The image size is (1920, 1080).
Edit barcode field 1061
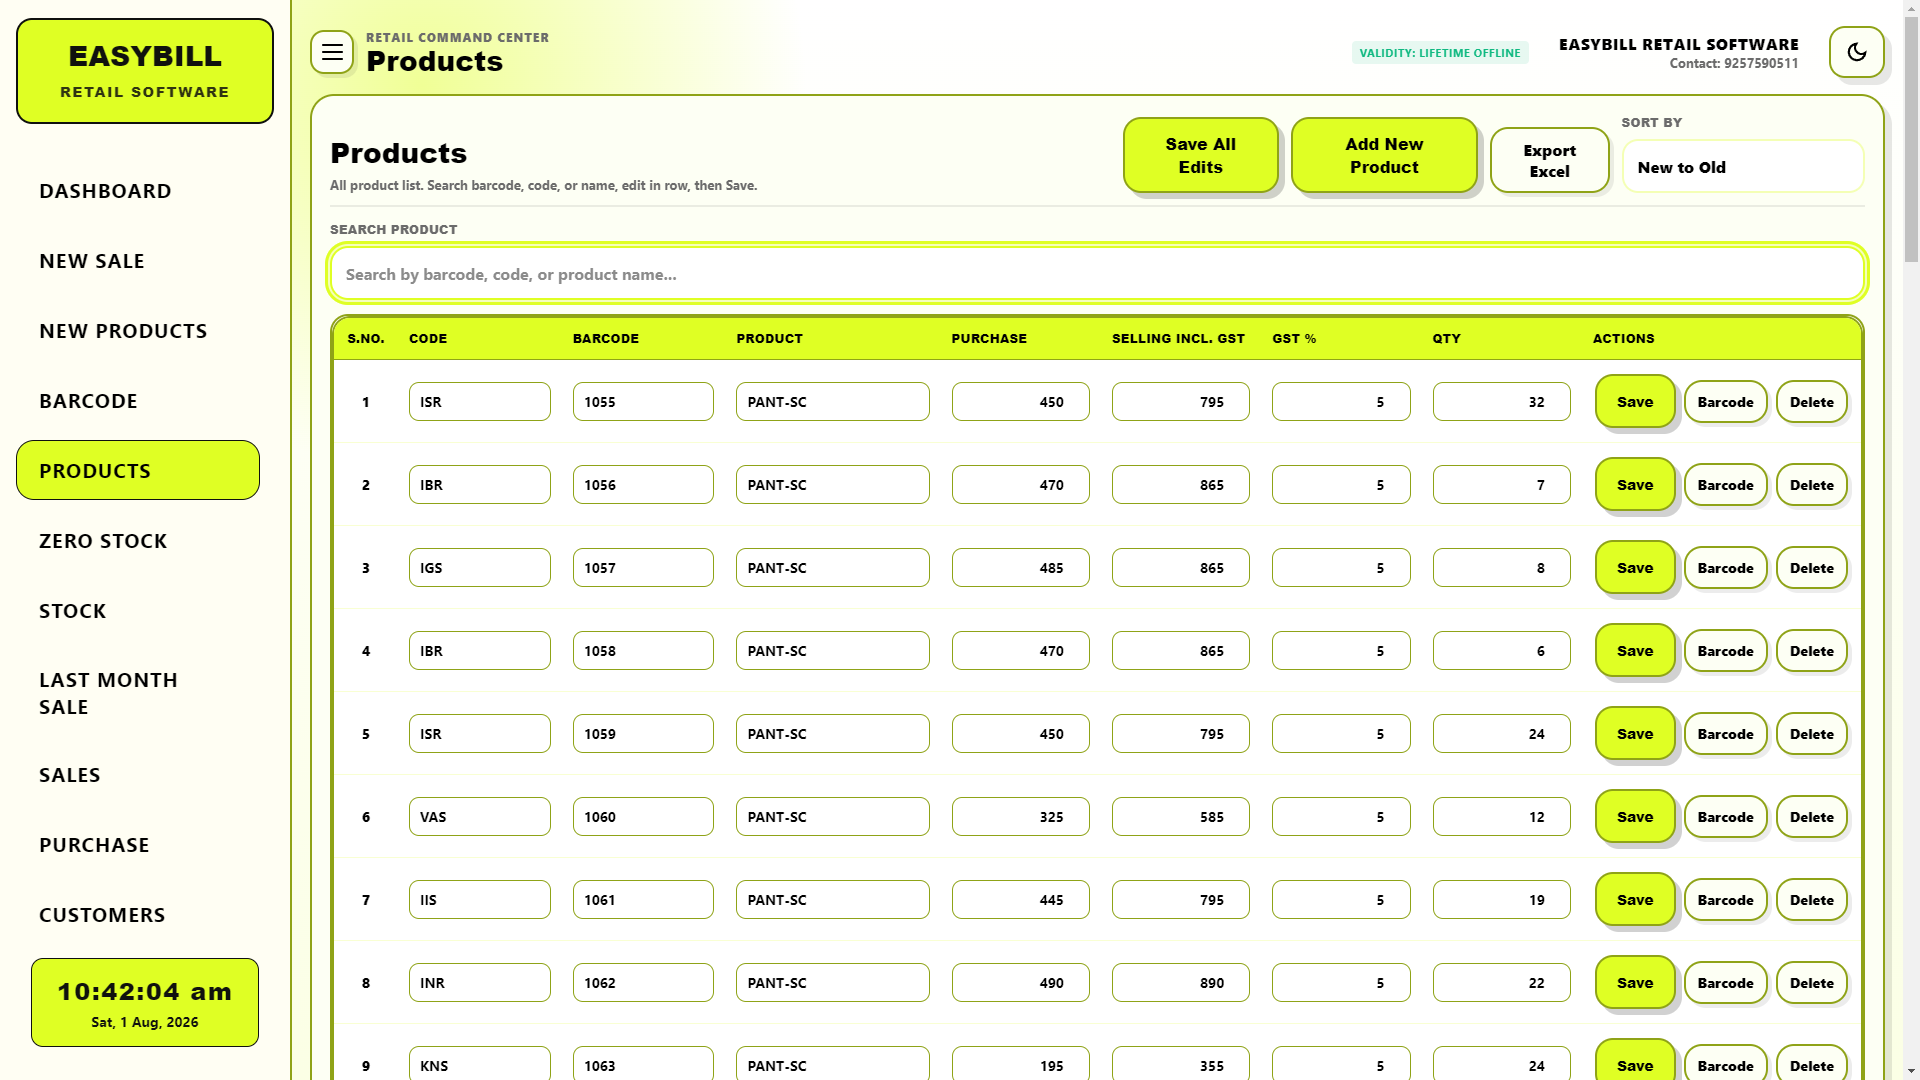coord(643,900)
